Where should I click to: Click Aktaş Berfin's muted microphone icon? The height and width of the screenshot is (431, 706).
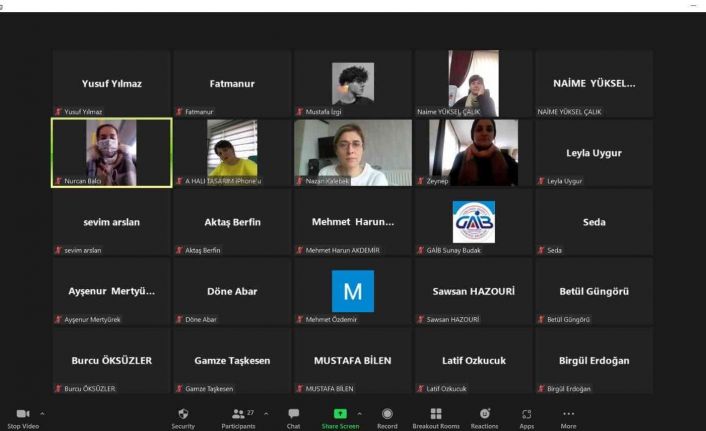click(179, 250)
